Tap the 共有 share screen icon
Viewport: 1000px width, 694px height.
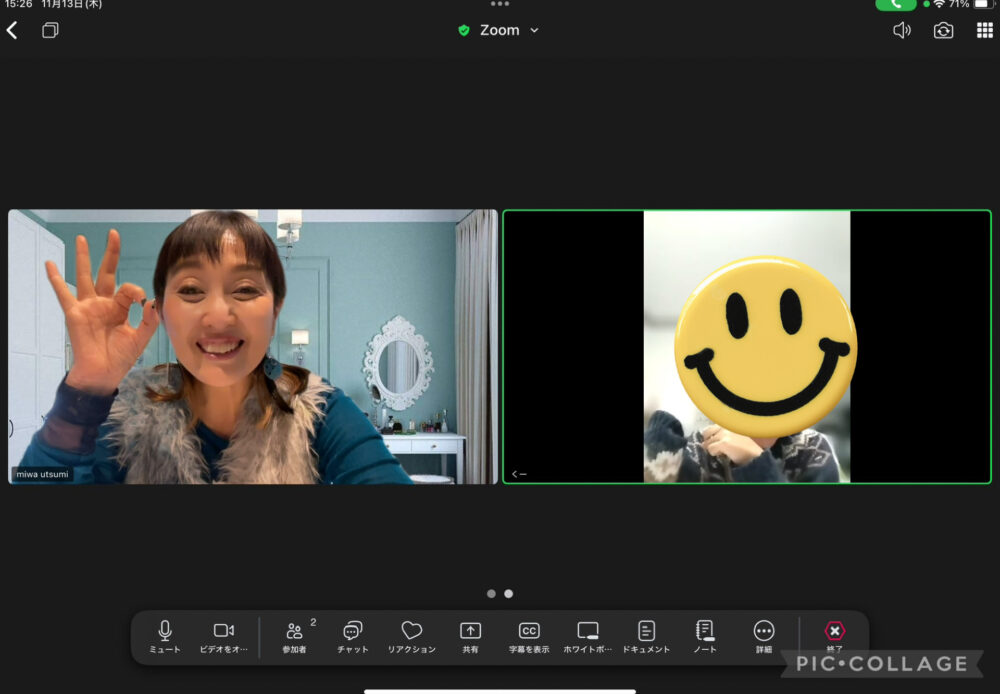pyautogui.click(x=470, y=636)
